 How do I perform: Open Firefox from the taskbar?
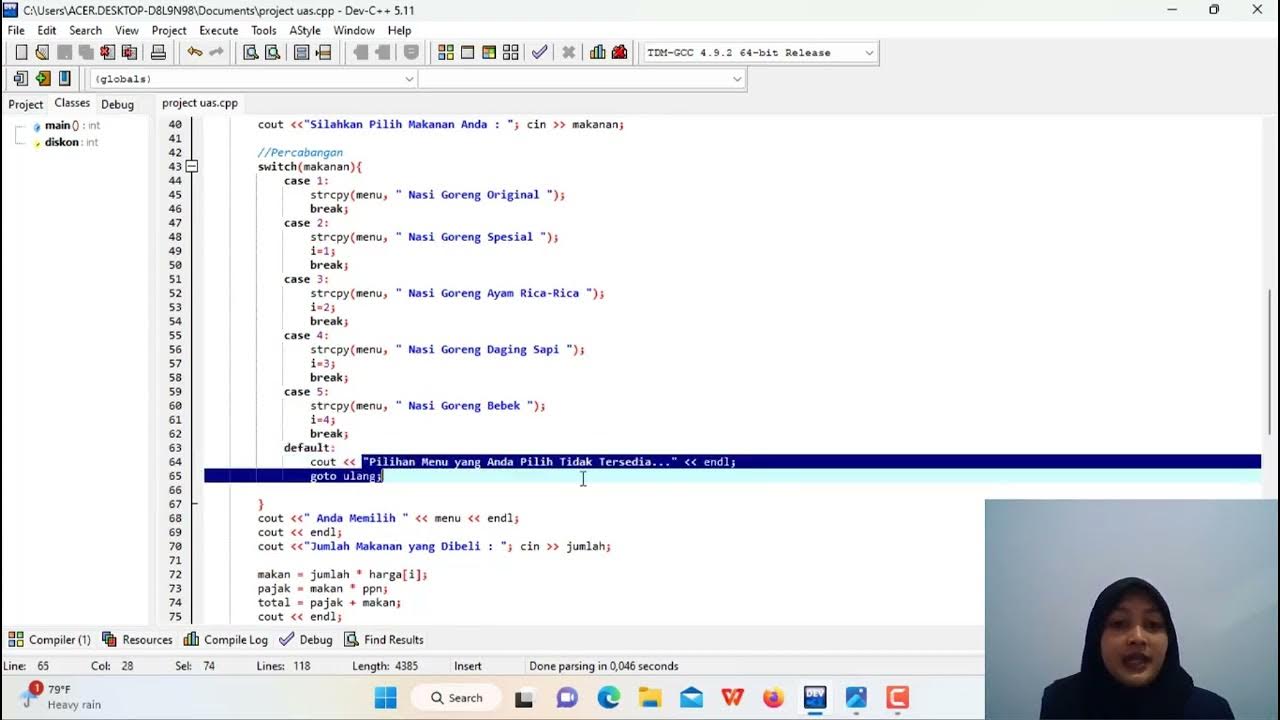[x=773, y=698]
